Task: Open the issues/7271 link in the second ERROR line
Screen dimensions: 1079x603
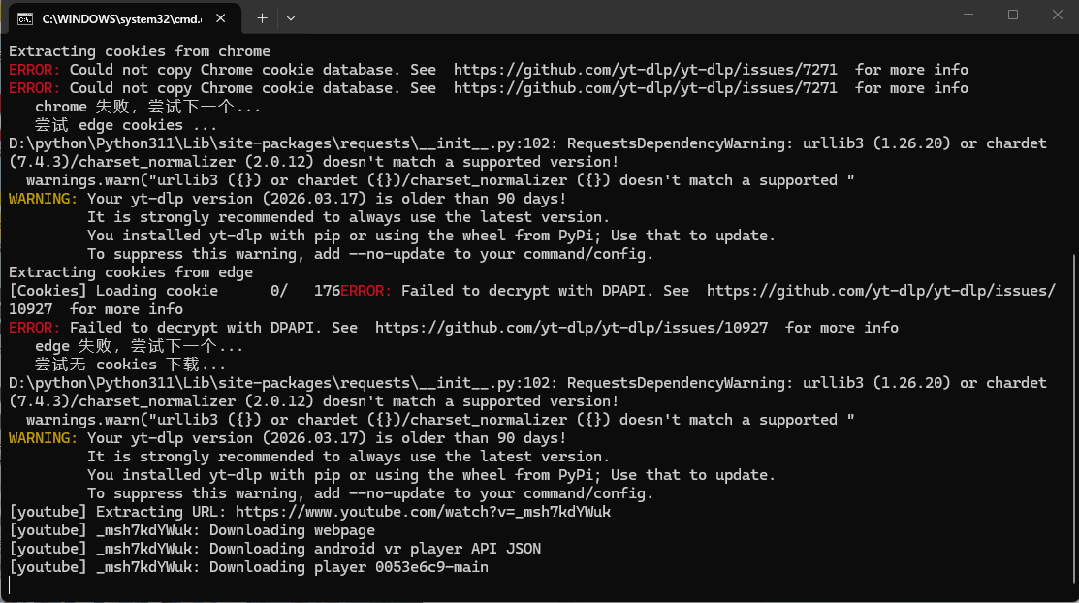Action: click(645, 88)
